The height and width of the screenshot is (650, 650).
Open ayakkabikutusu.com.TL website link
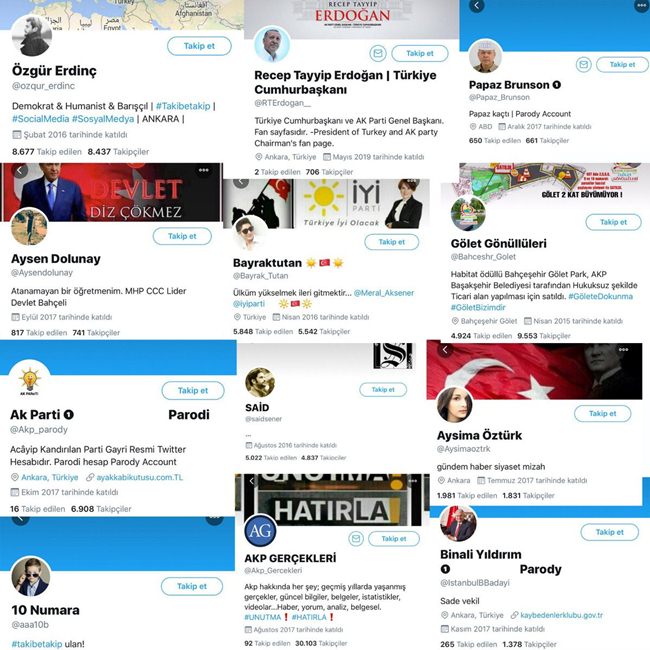(x=139, y=478)
